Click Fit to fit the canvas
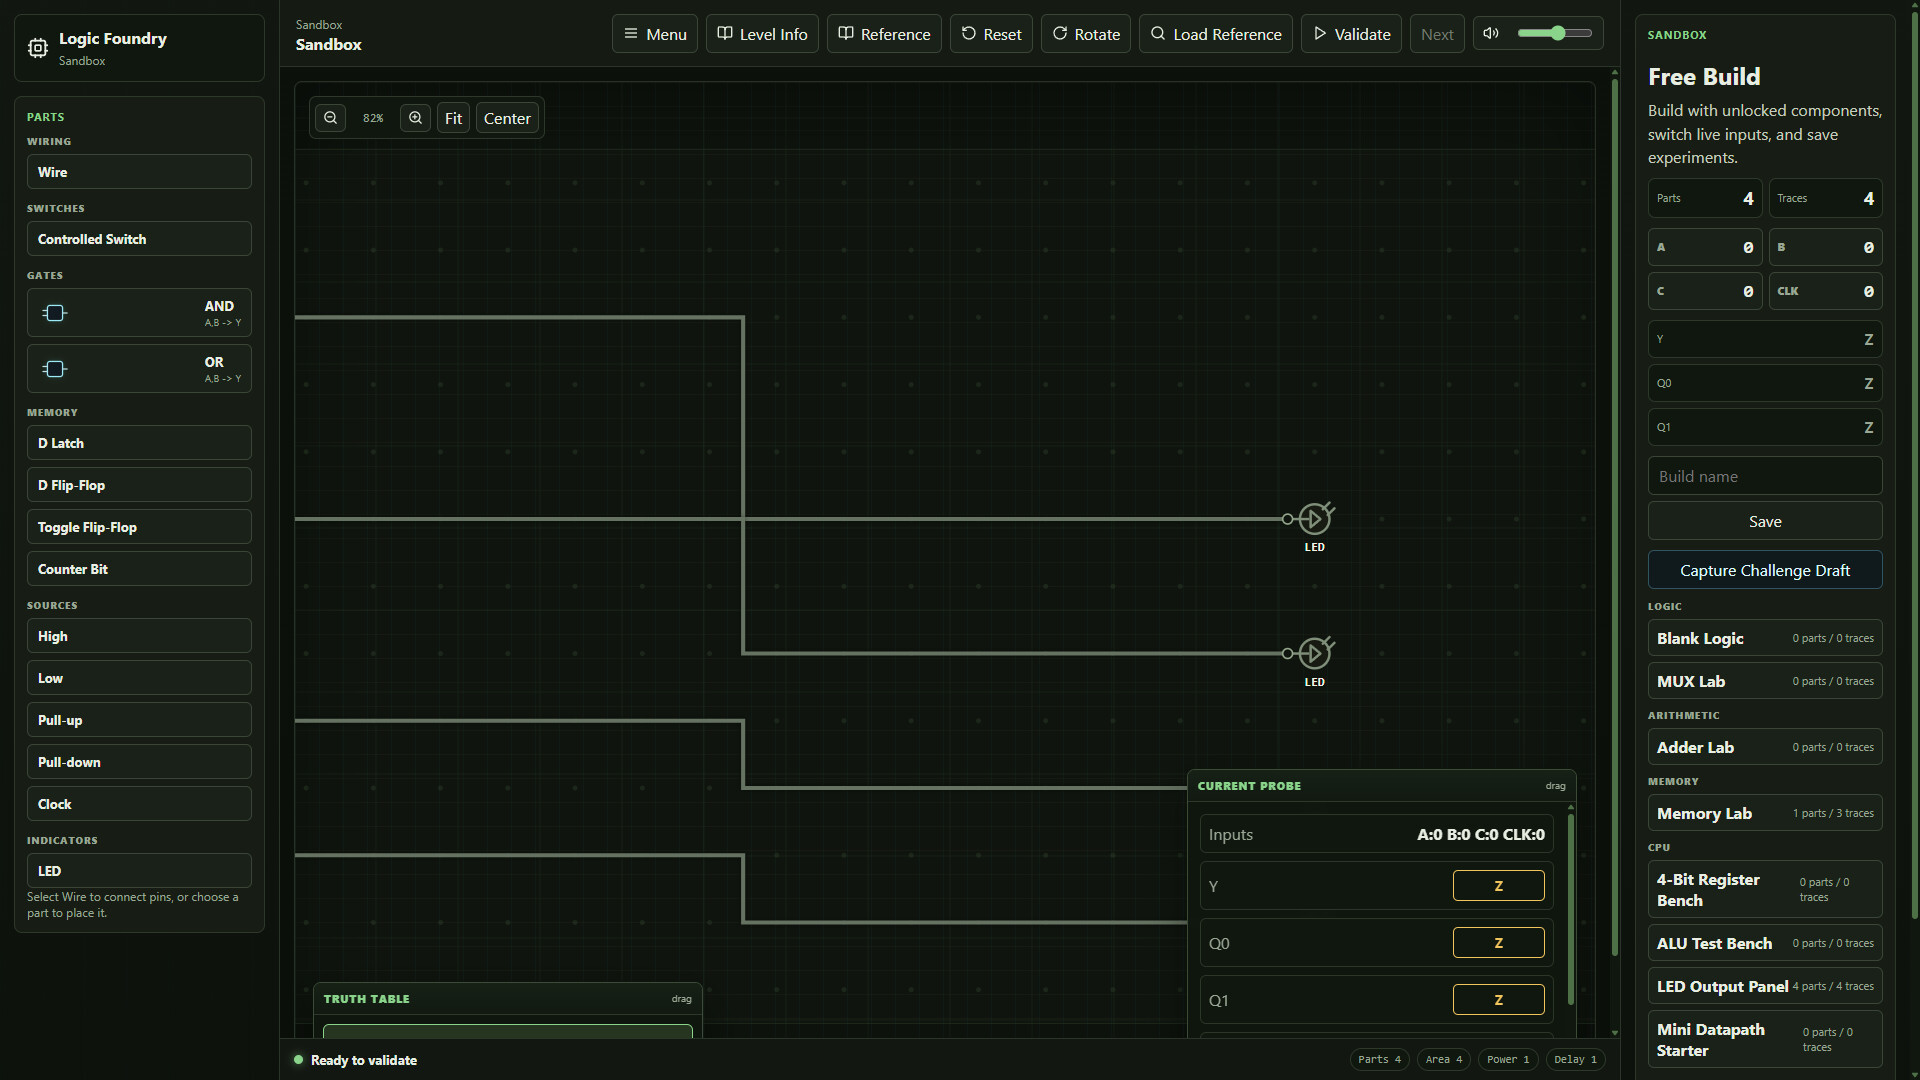Screen dimensions: 1920x1080 (453, 118)
